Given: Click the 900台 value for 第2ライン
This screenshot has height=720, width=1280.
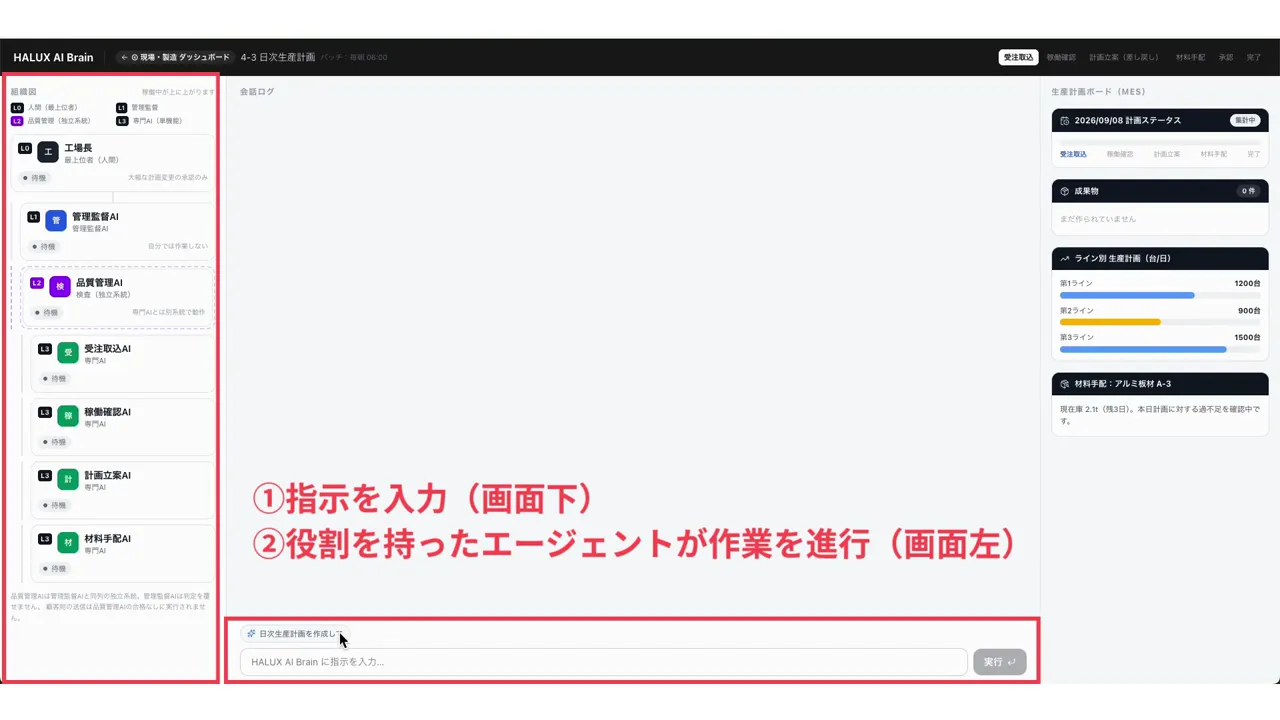Looking at the screenshot, I should 1249,311.
